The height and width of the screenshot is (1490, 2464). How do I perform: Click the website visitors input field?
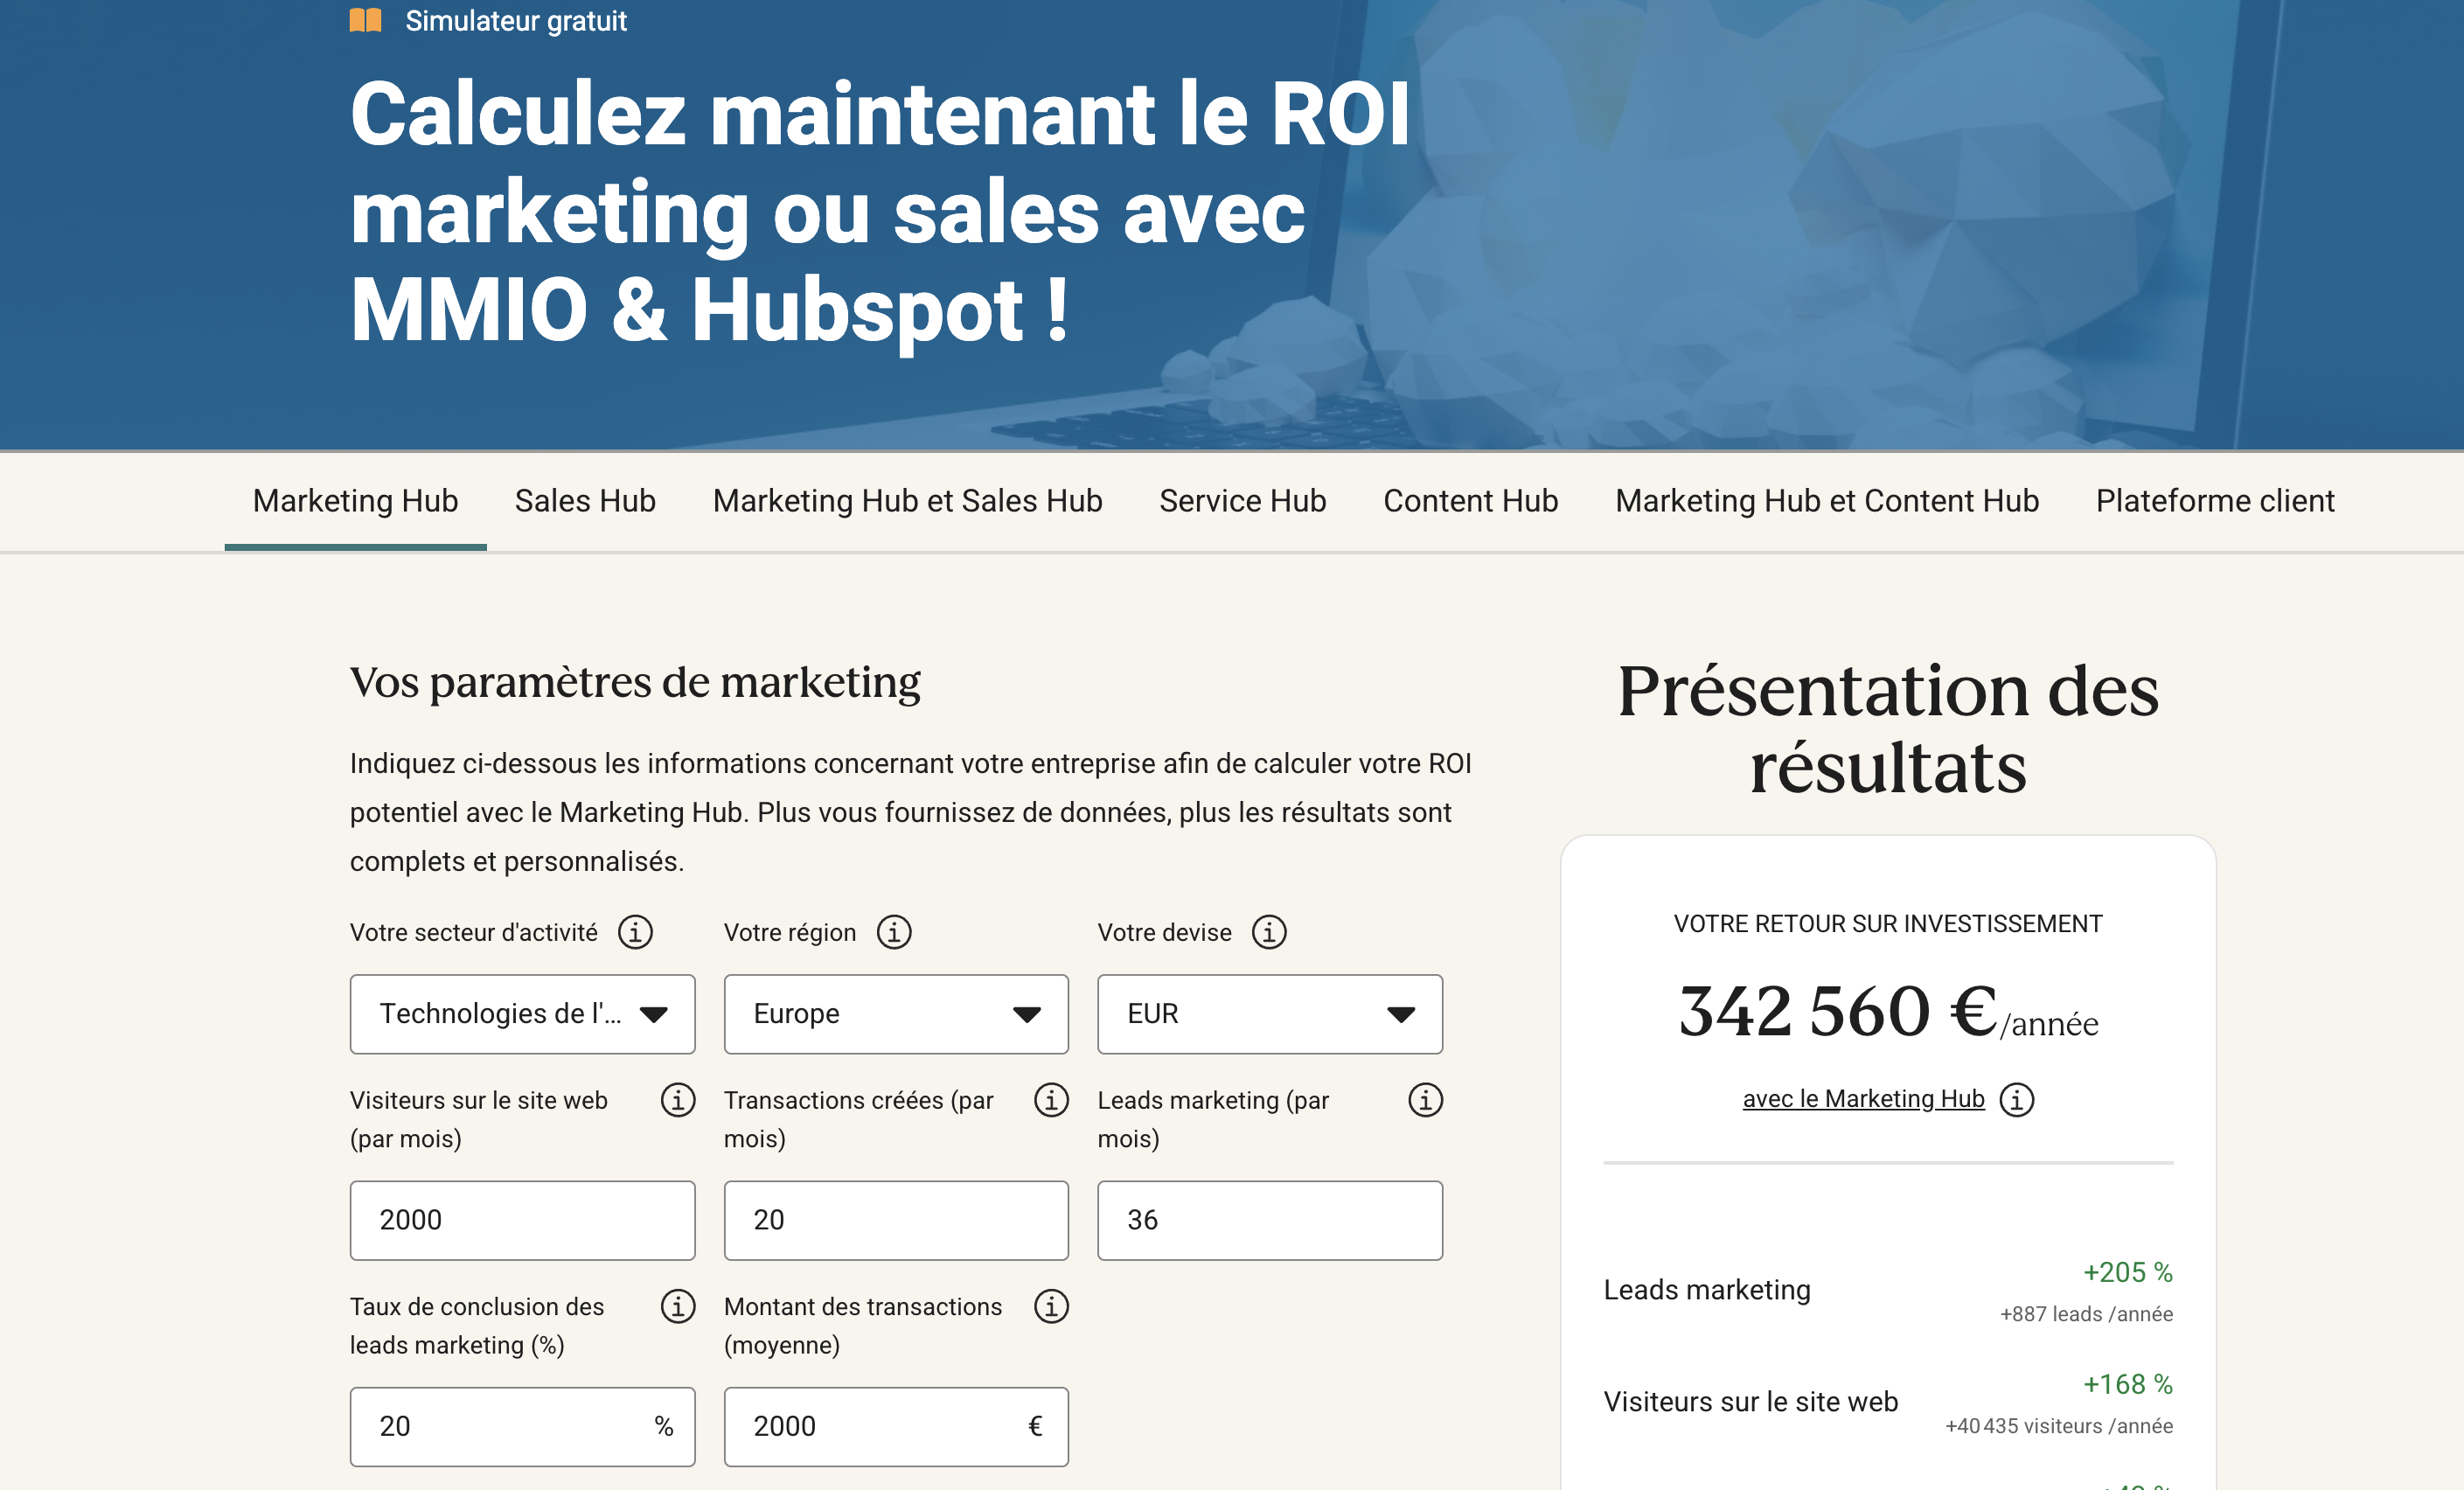coord(522,1220)
